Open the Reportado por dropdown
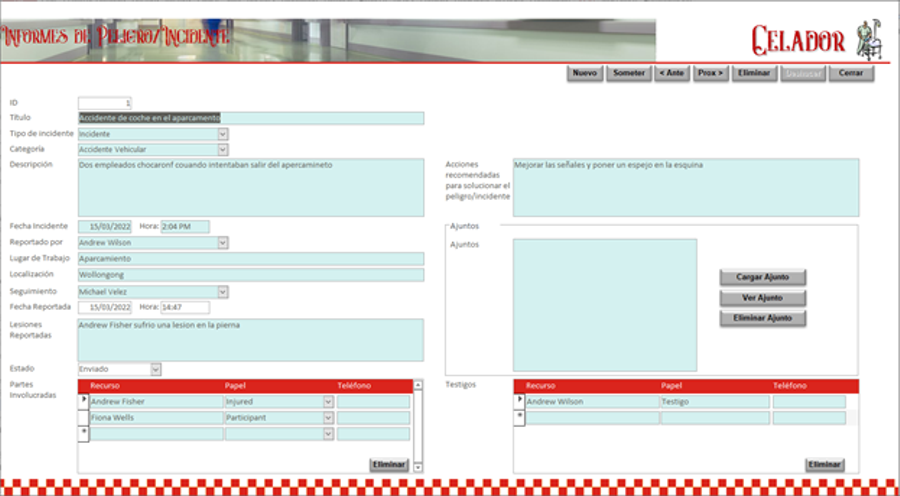Screen dimensions: 900x496 223,242
